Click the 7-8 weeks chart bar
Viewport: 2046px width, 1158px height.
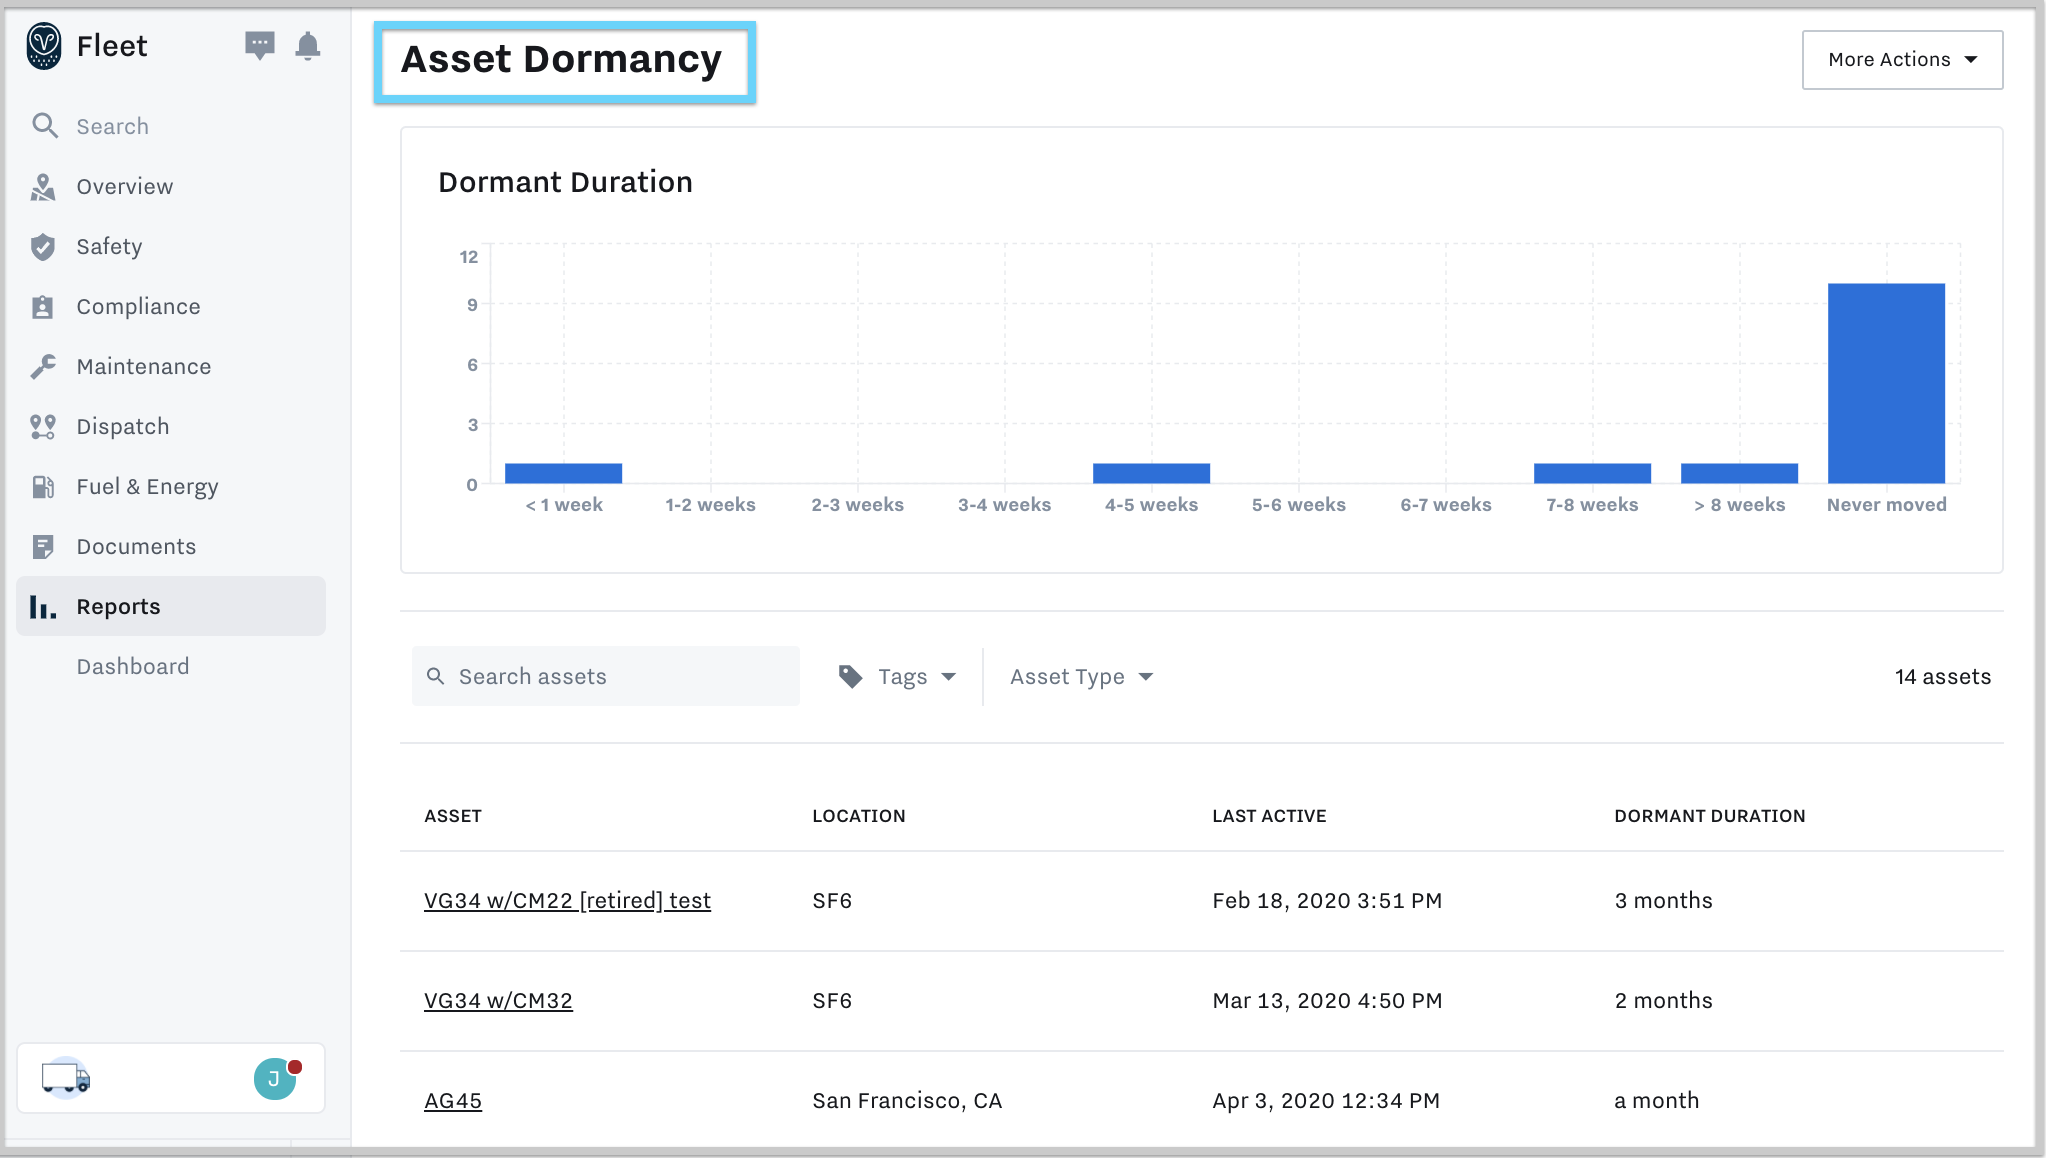pyautogui.click(x=1592, y=473)
